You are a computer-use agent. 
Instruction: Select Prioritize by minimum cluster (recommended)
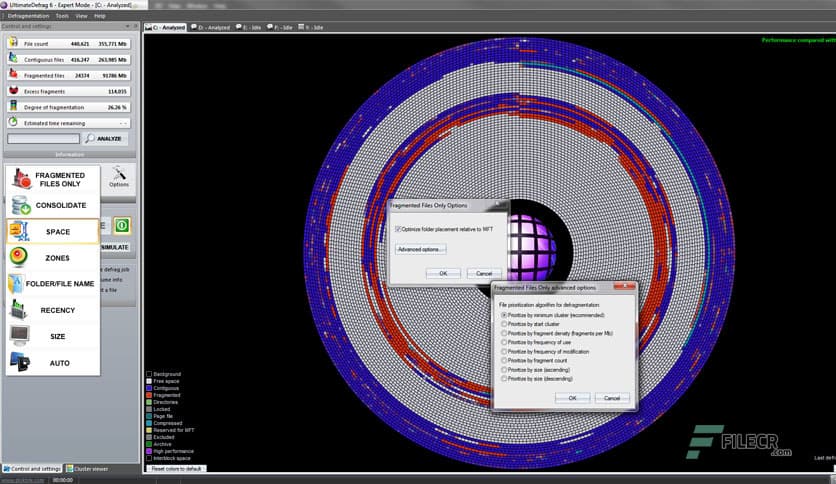tap(504, 315)
